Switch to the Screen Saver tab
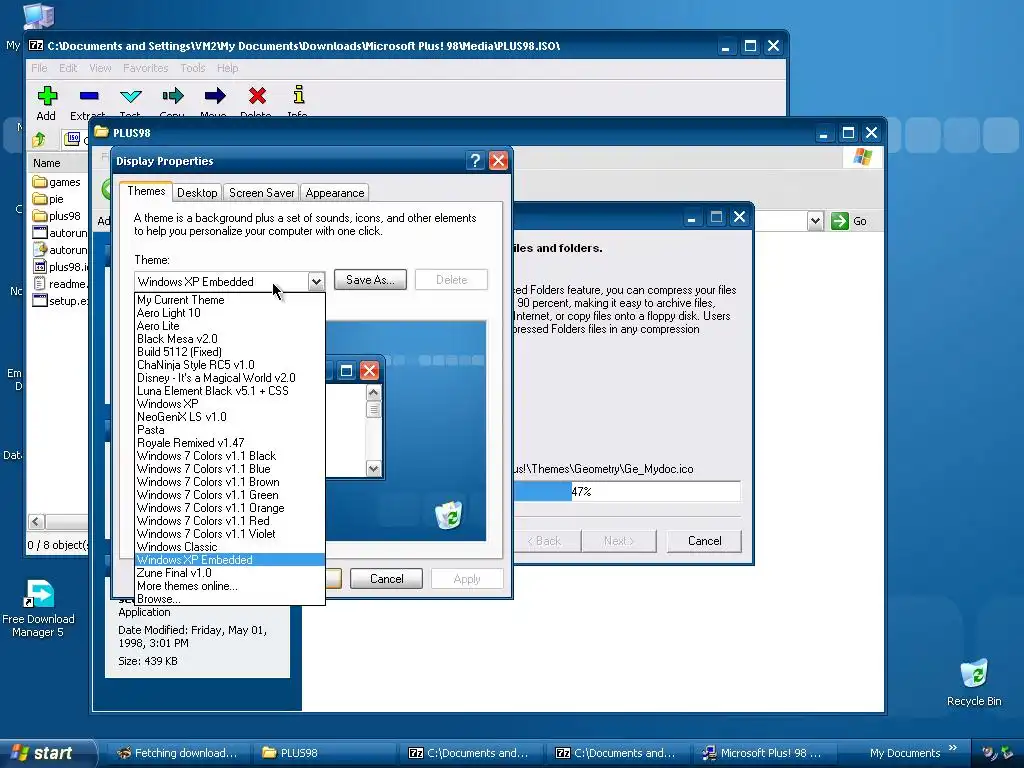The image size is (1024, 768). click(261, 193)
